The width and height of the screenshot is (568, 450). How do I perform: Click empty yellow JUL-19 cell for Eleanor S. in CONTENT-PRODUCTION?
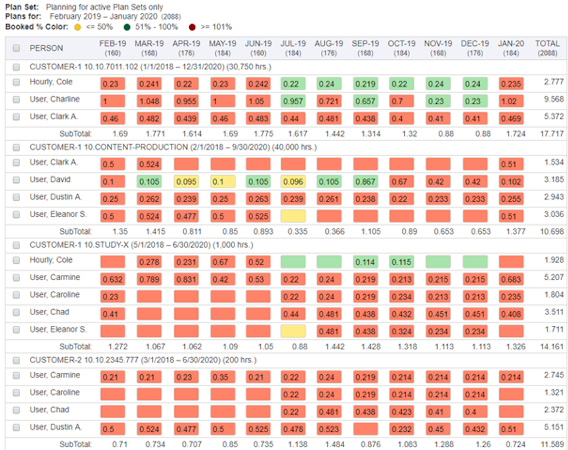tap(293, 216)
